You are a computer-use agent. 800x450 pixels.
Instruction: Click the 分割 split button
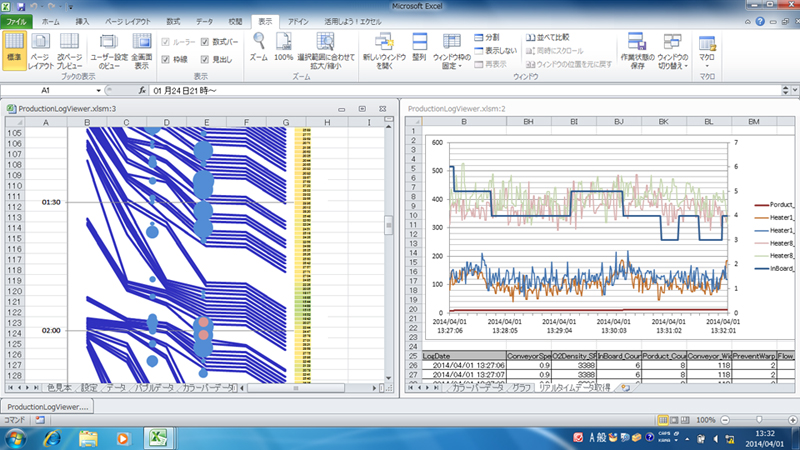(x=486, y=36)
